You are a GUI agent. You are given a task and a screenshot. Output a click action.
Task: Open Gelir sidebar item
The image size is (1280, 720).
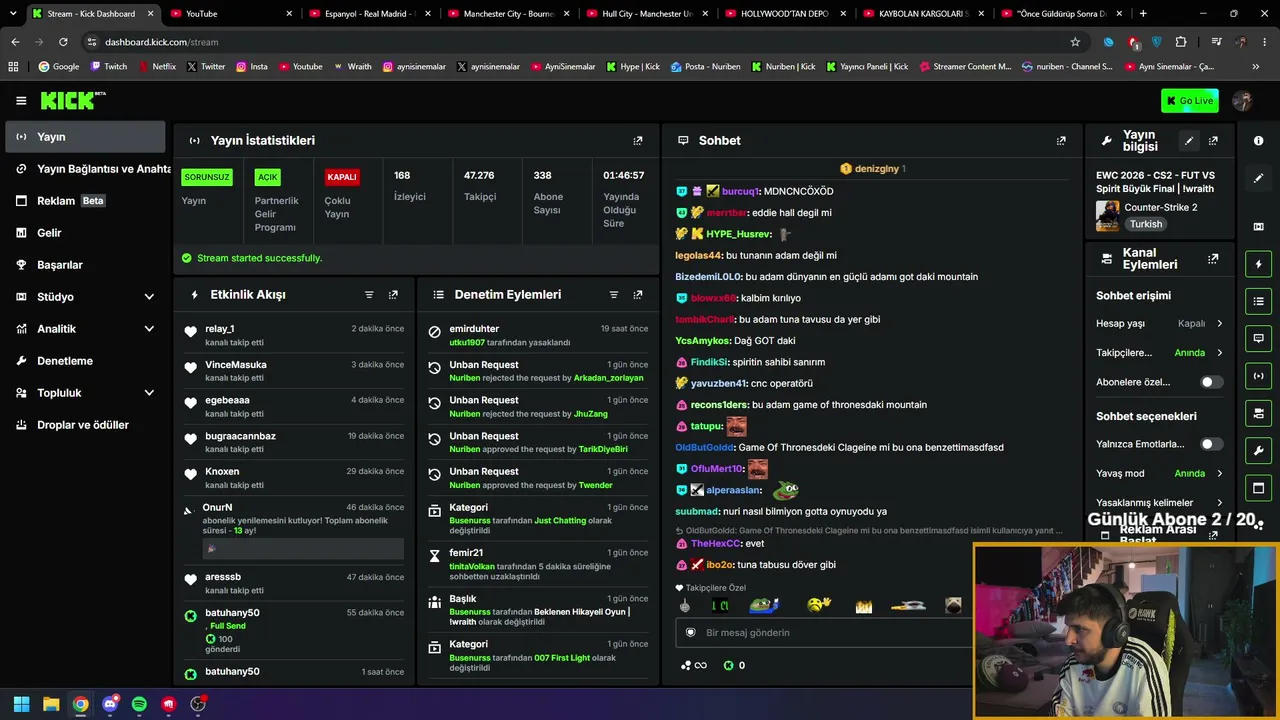pyautogui.click(x=85, y=233)
